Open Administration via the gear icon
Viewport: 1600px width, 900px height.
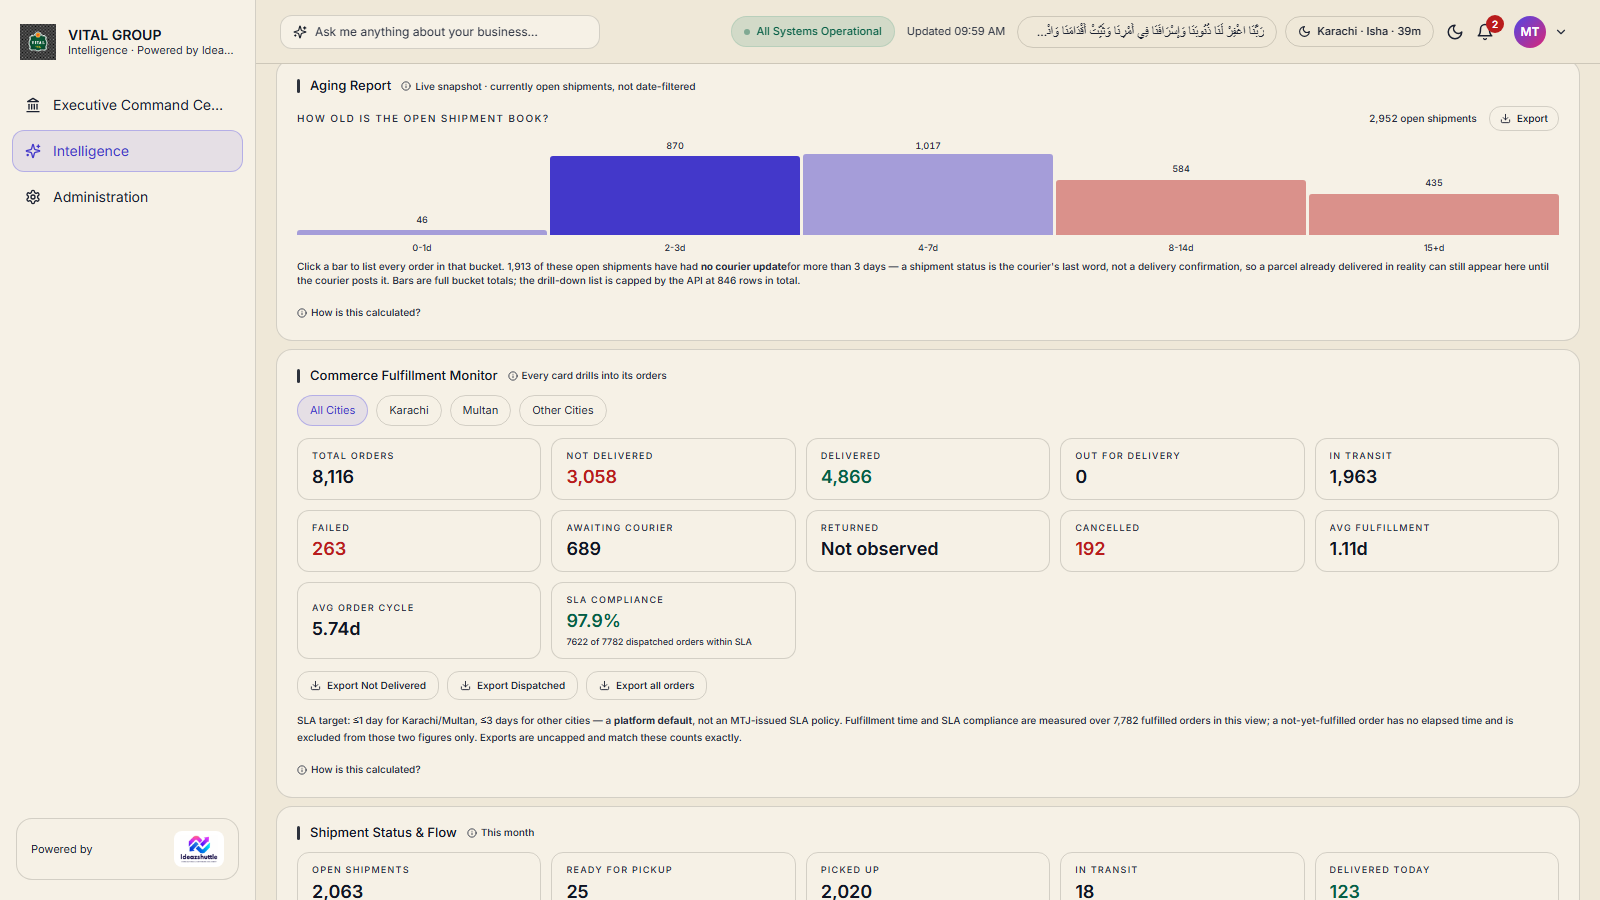click(x=33, y=197)
